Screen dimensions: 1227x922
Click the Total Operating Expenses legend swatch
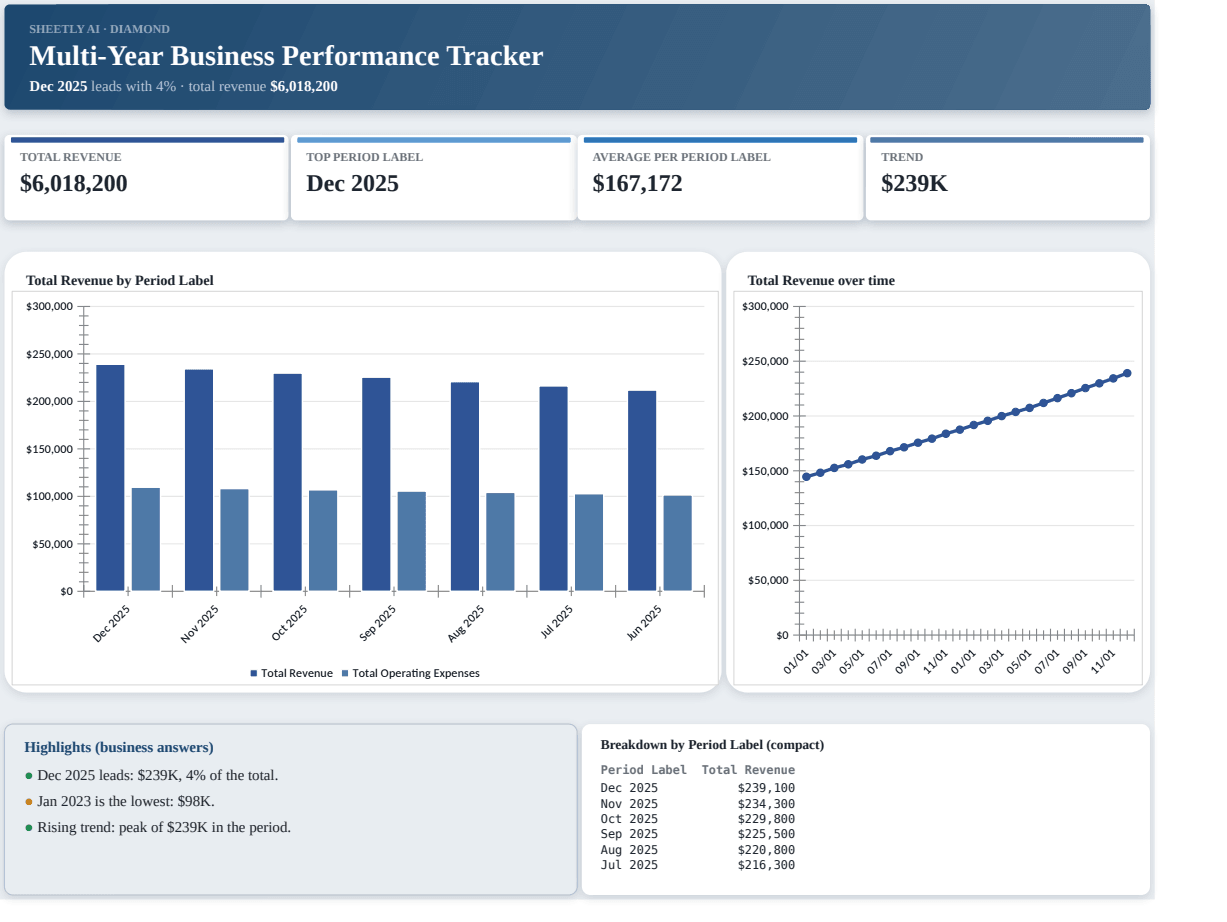coord(346,674)
